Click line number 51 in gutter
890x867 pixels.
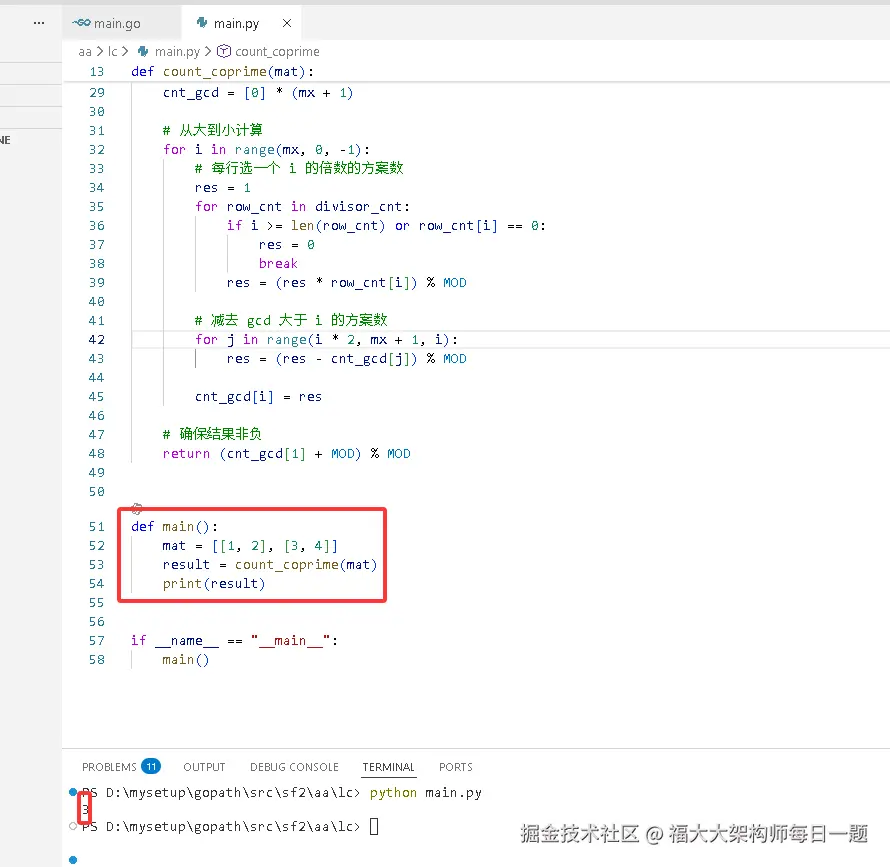tap(96, 527)
